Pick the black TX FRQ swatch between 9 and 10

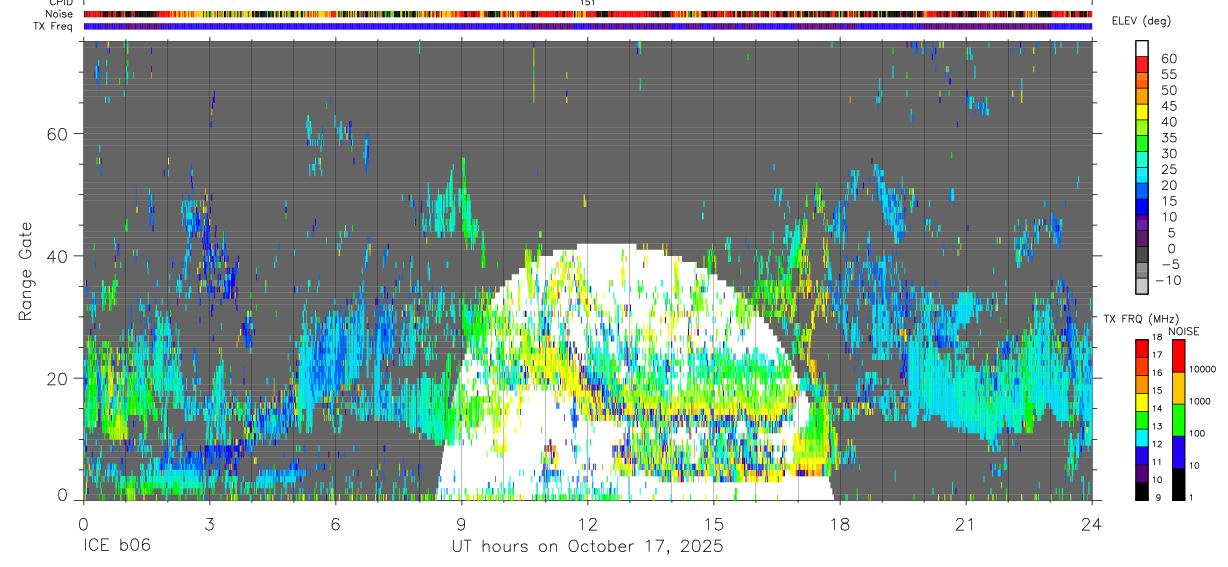(x=1141, y=491)
